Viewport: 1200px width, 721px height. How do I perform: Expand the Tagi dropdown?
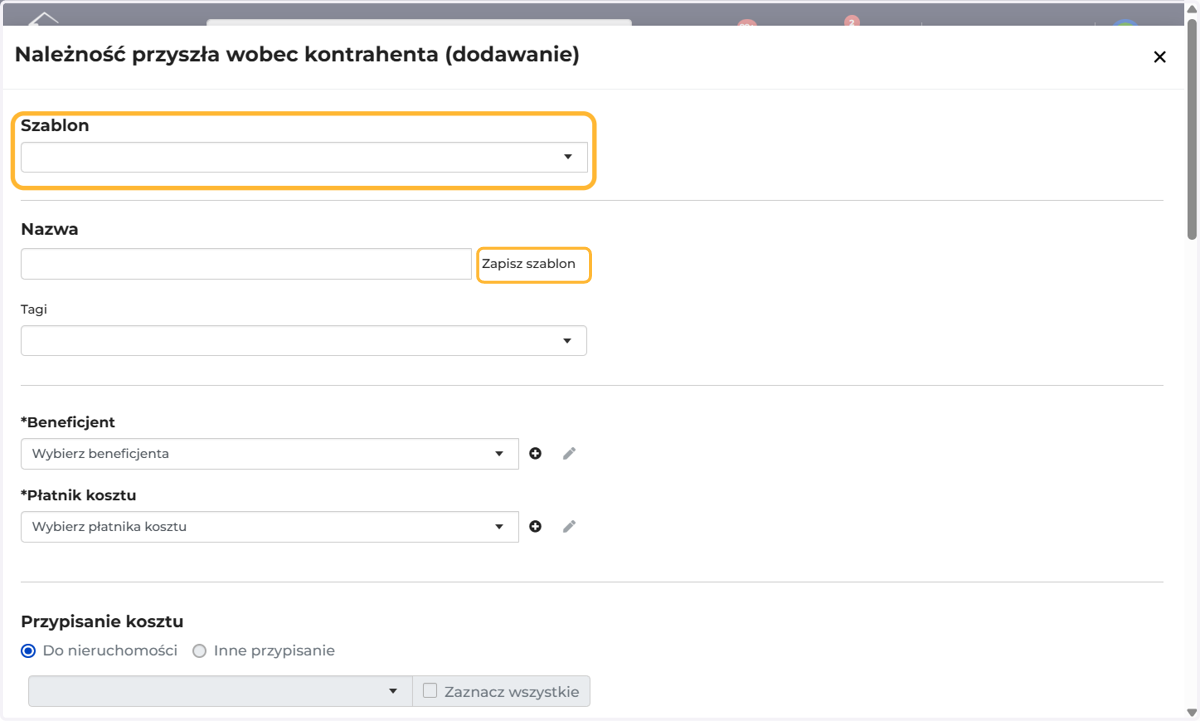[x=304, y=340]
